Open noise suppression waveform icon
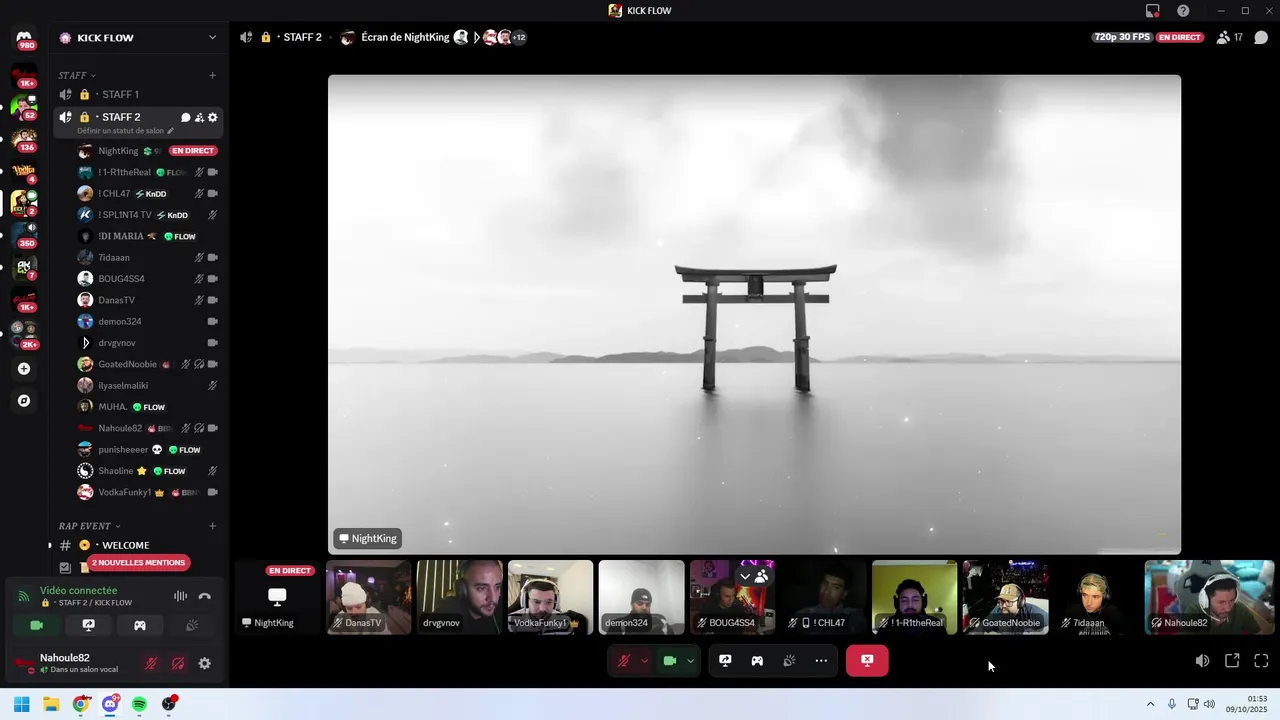 [180, 596]
